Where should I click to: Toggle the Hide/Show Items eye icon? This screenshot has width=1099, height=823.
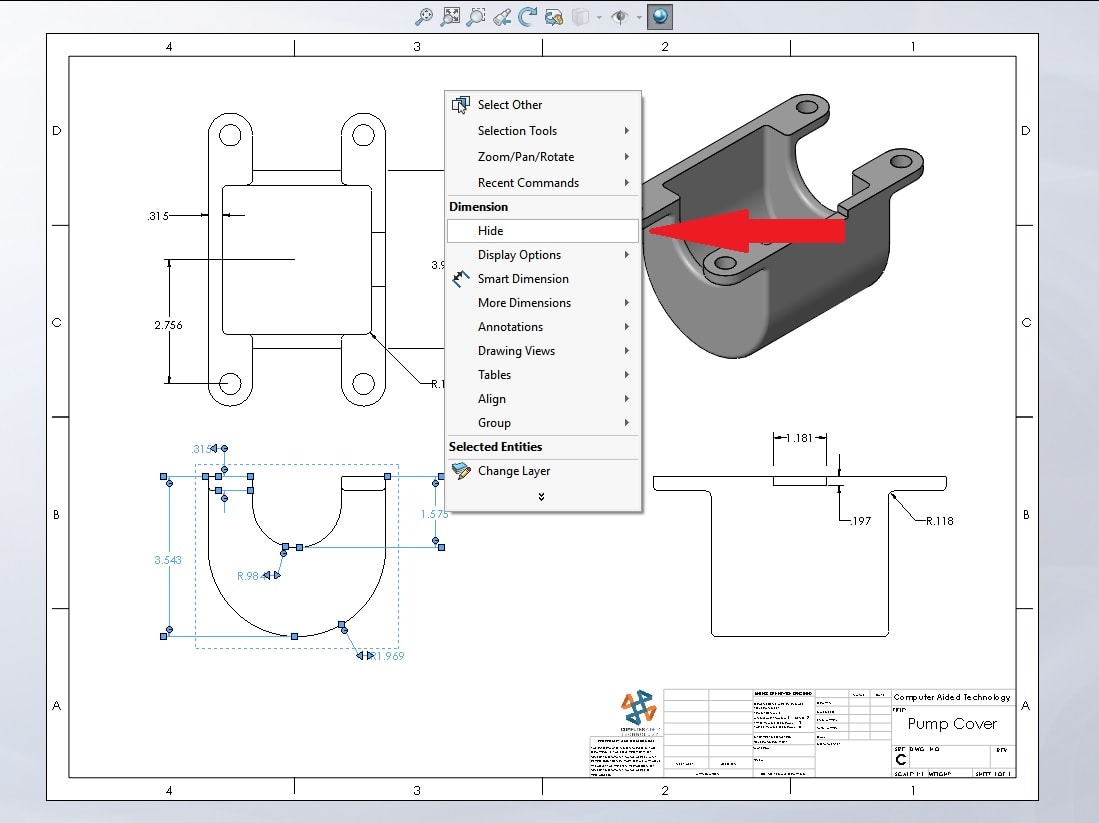click(x=618, y=17)
